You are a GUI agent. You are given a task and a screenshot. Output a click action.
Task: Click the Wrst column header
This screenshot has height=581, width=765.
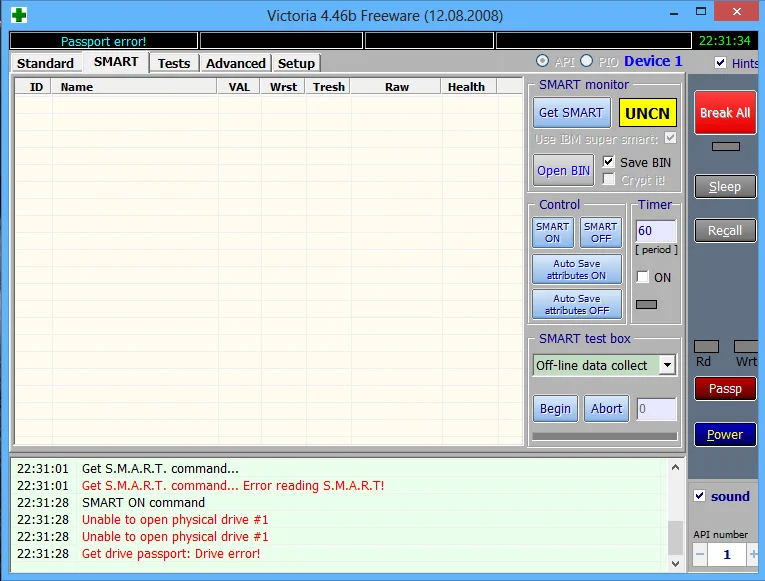point(283,87)
